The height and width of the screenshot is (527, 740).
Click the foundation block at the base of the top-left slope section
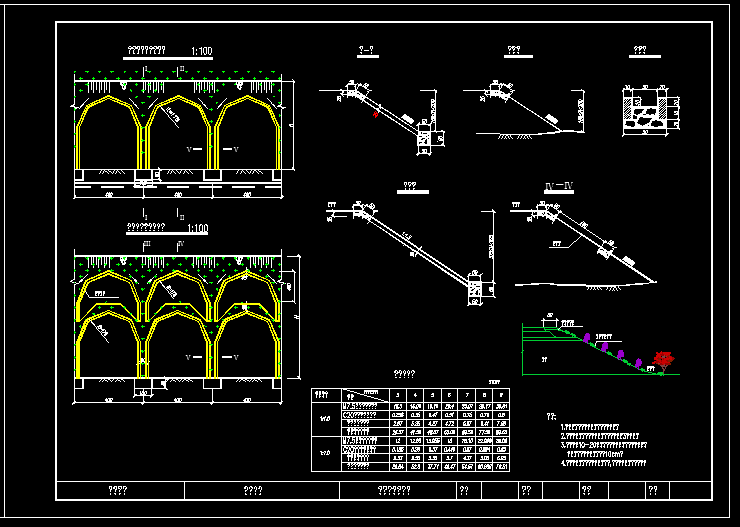(x=422, y=138)
